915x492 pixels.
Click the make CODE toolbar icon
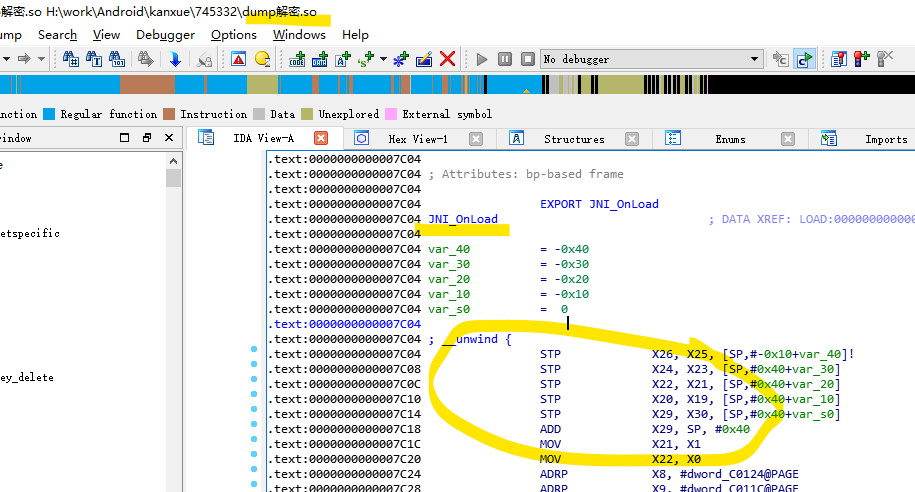(297, 59)
